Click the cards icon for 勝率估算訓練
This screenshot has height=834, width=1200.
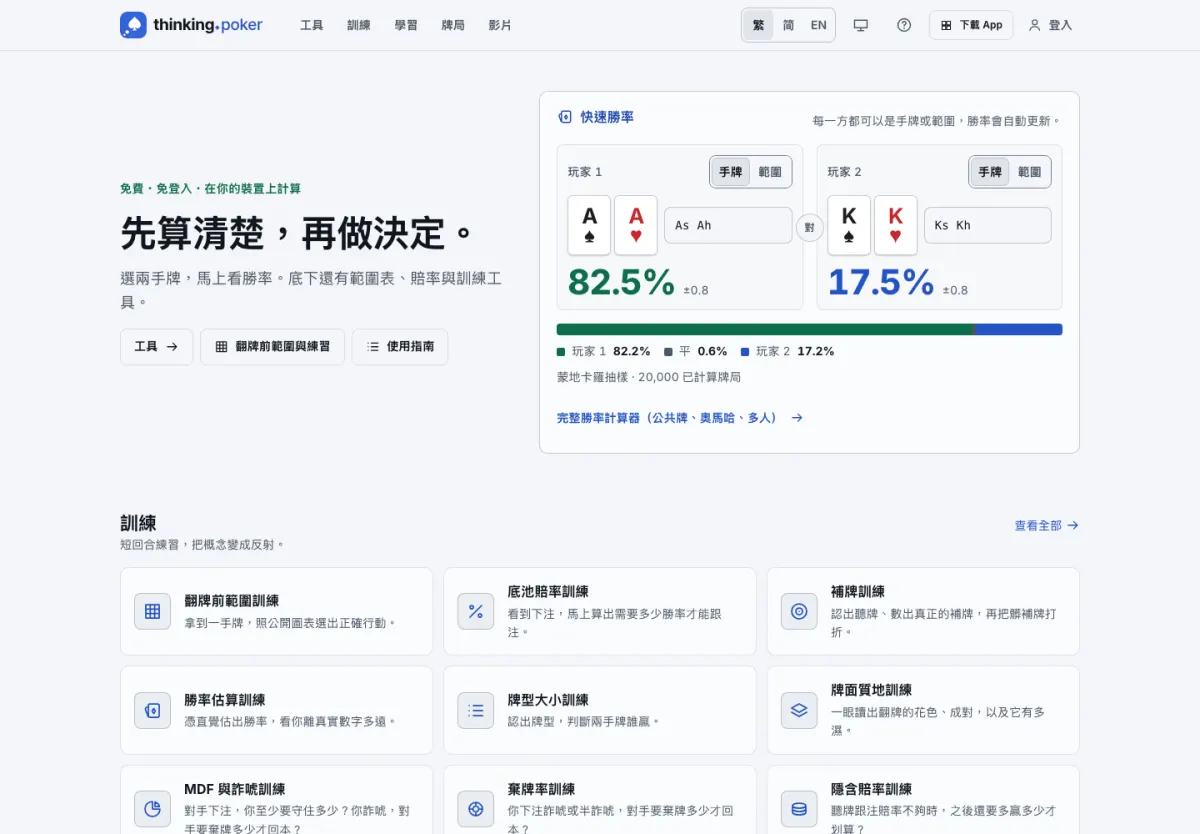point(153,710)
